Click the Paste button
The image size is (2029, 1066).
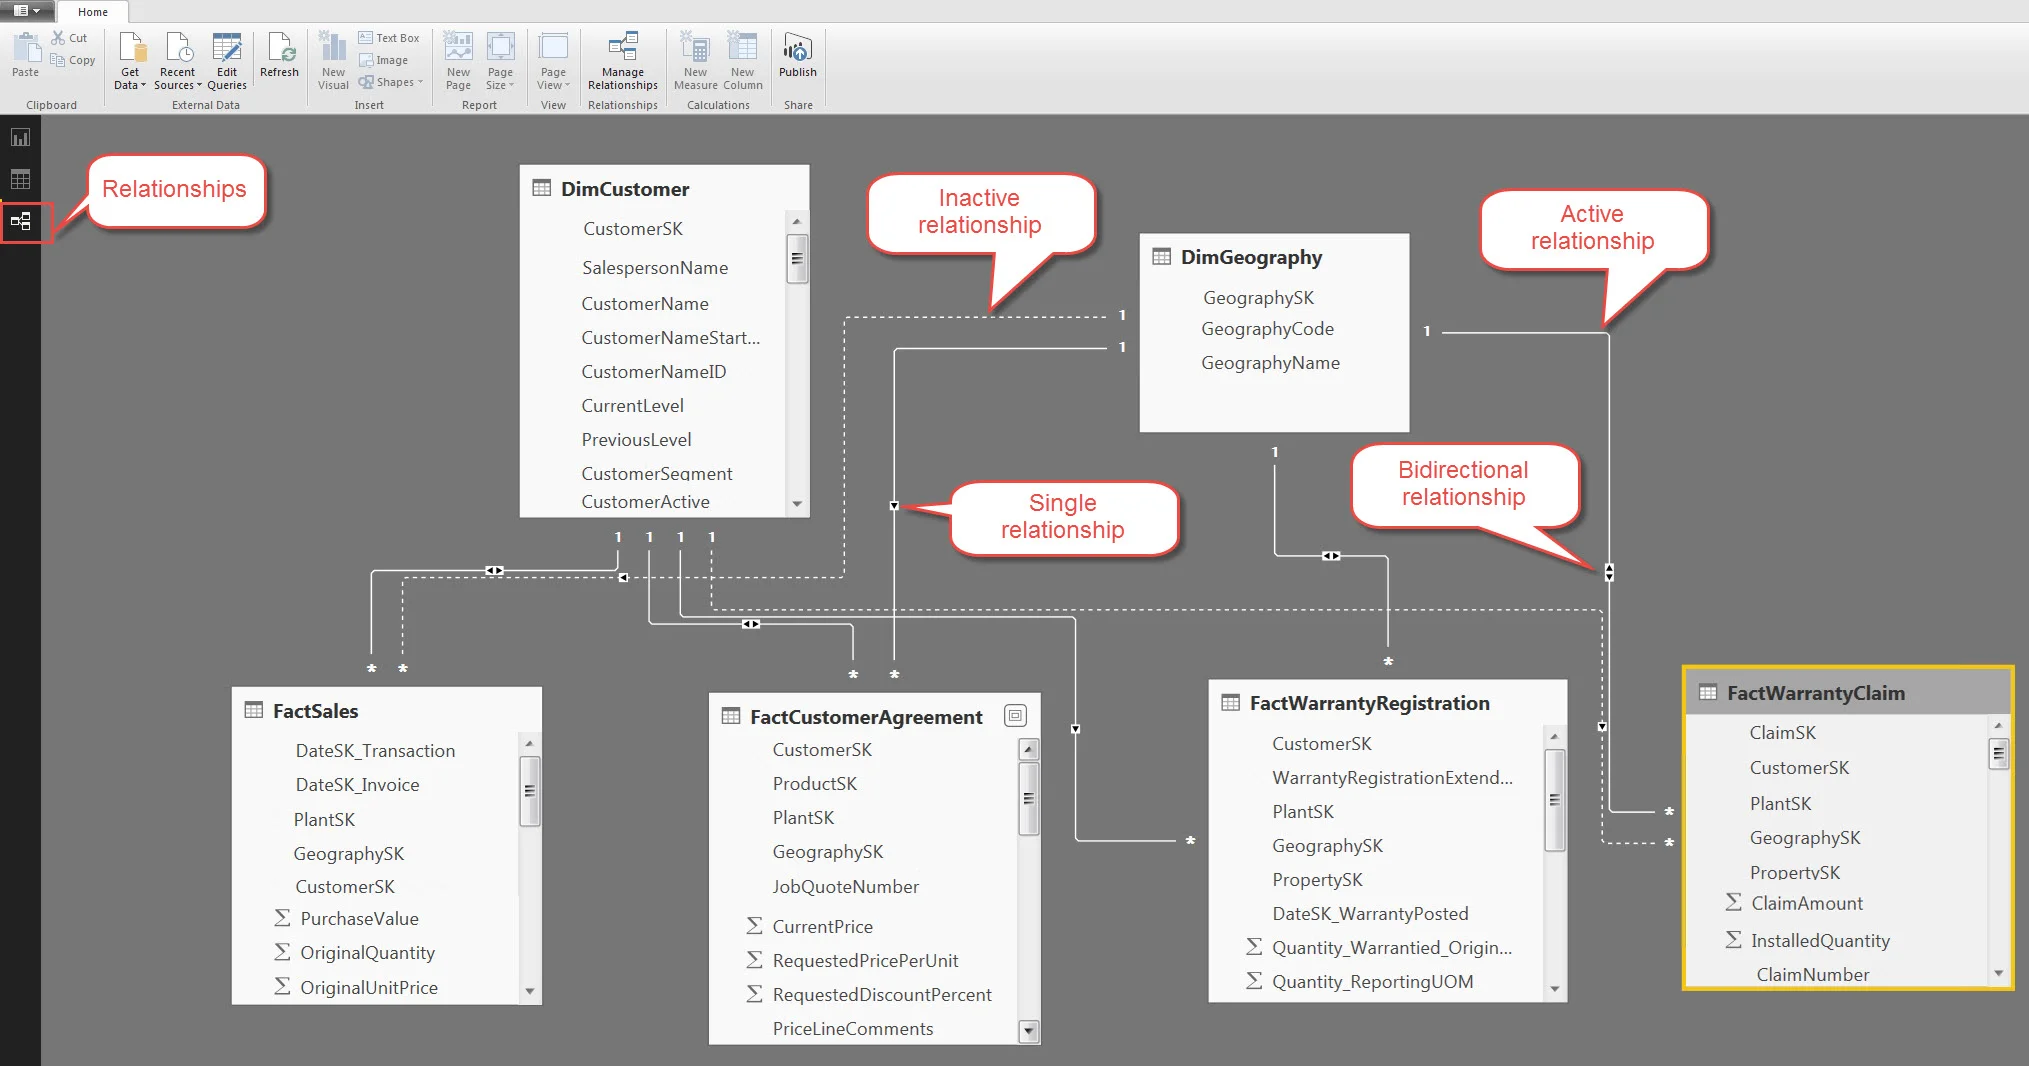click(x=24, y=55)
